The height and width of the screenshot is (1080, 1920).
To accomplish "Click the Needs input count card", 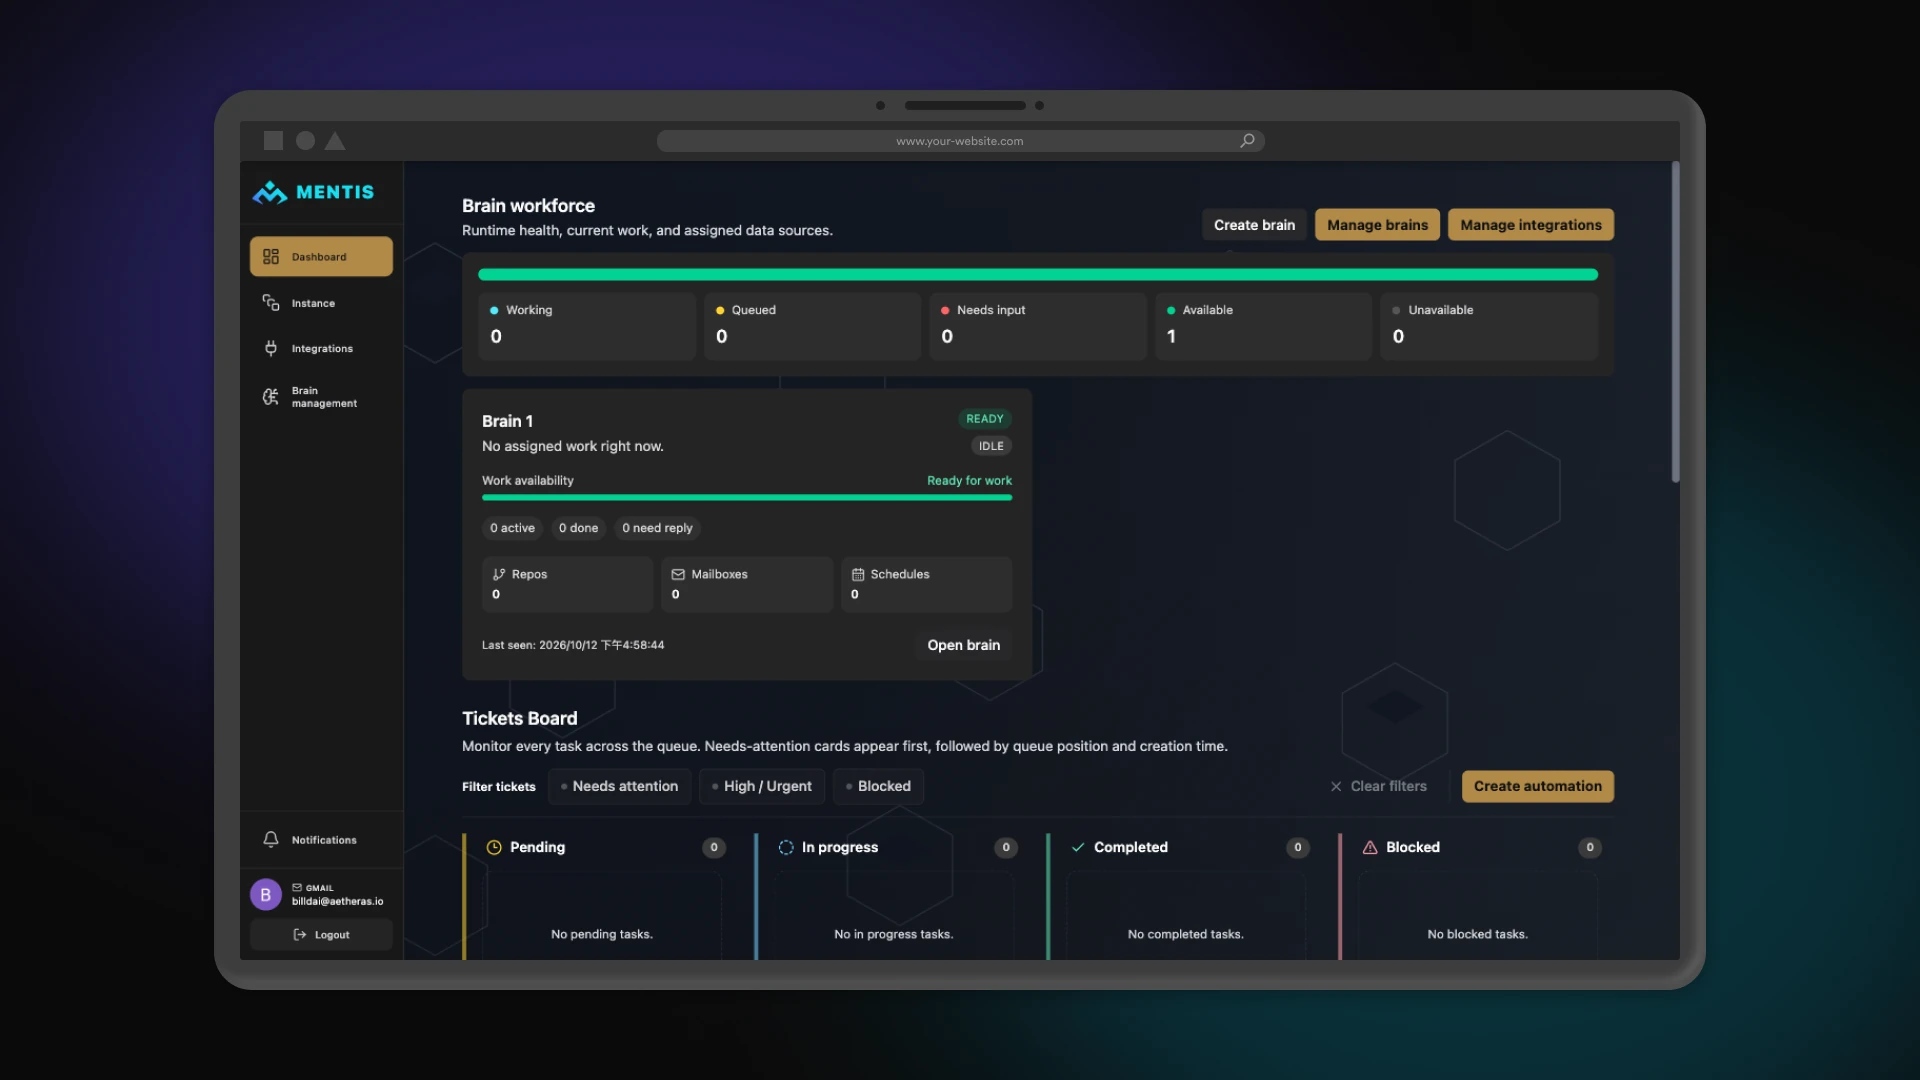I will click(x=1037, y=326).
